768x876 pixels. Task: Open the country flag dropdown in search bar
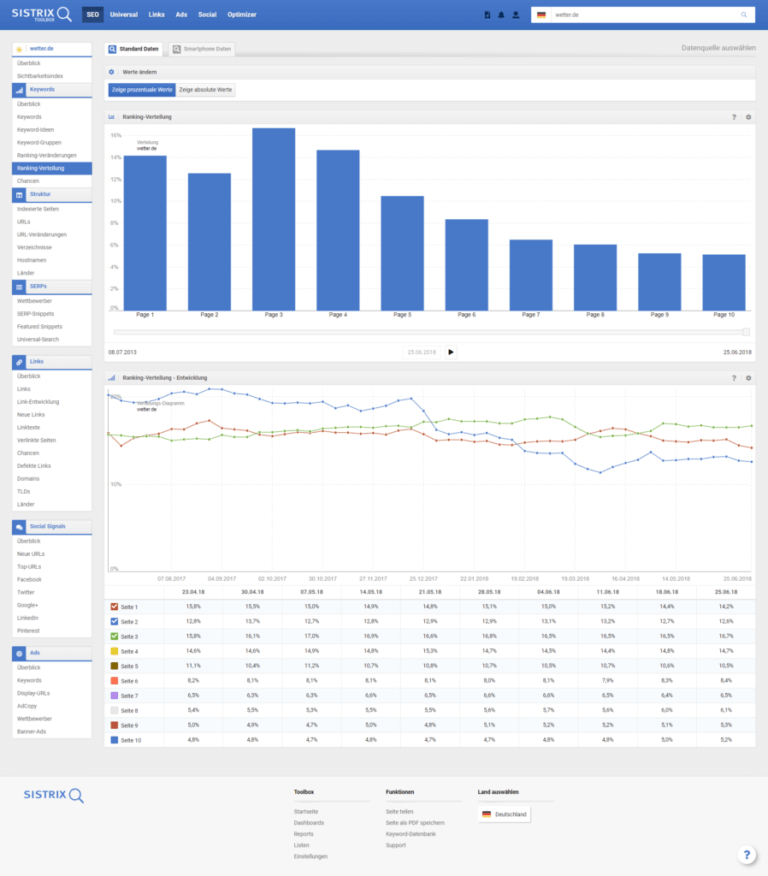pyautogui.click(x=541, y=15)
